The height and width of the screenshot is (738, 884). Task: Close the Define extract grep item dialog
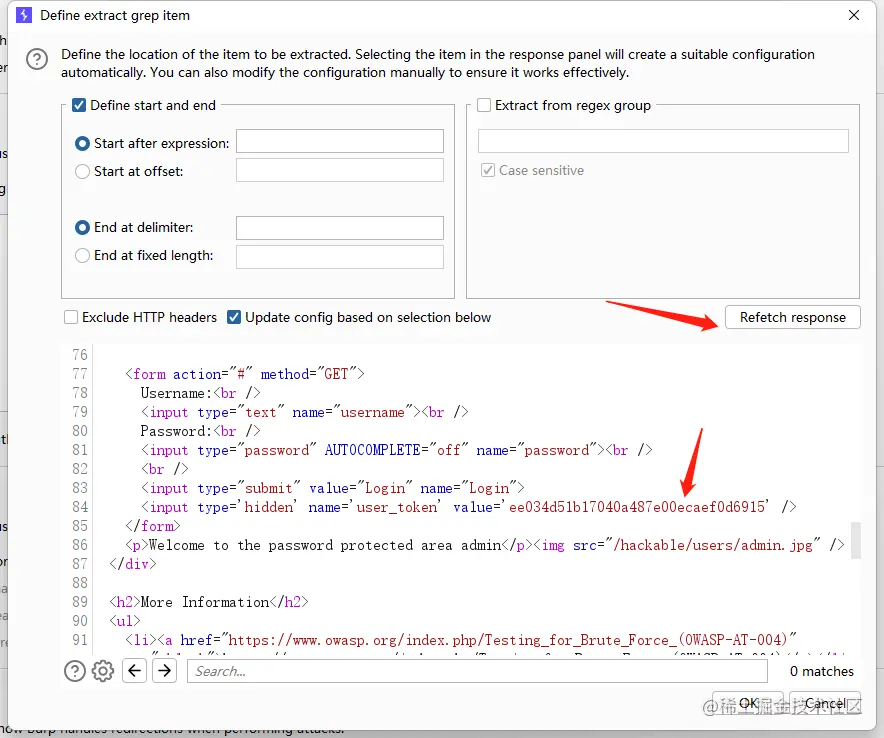854,15
